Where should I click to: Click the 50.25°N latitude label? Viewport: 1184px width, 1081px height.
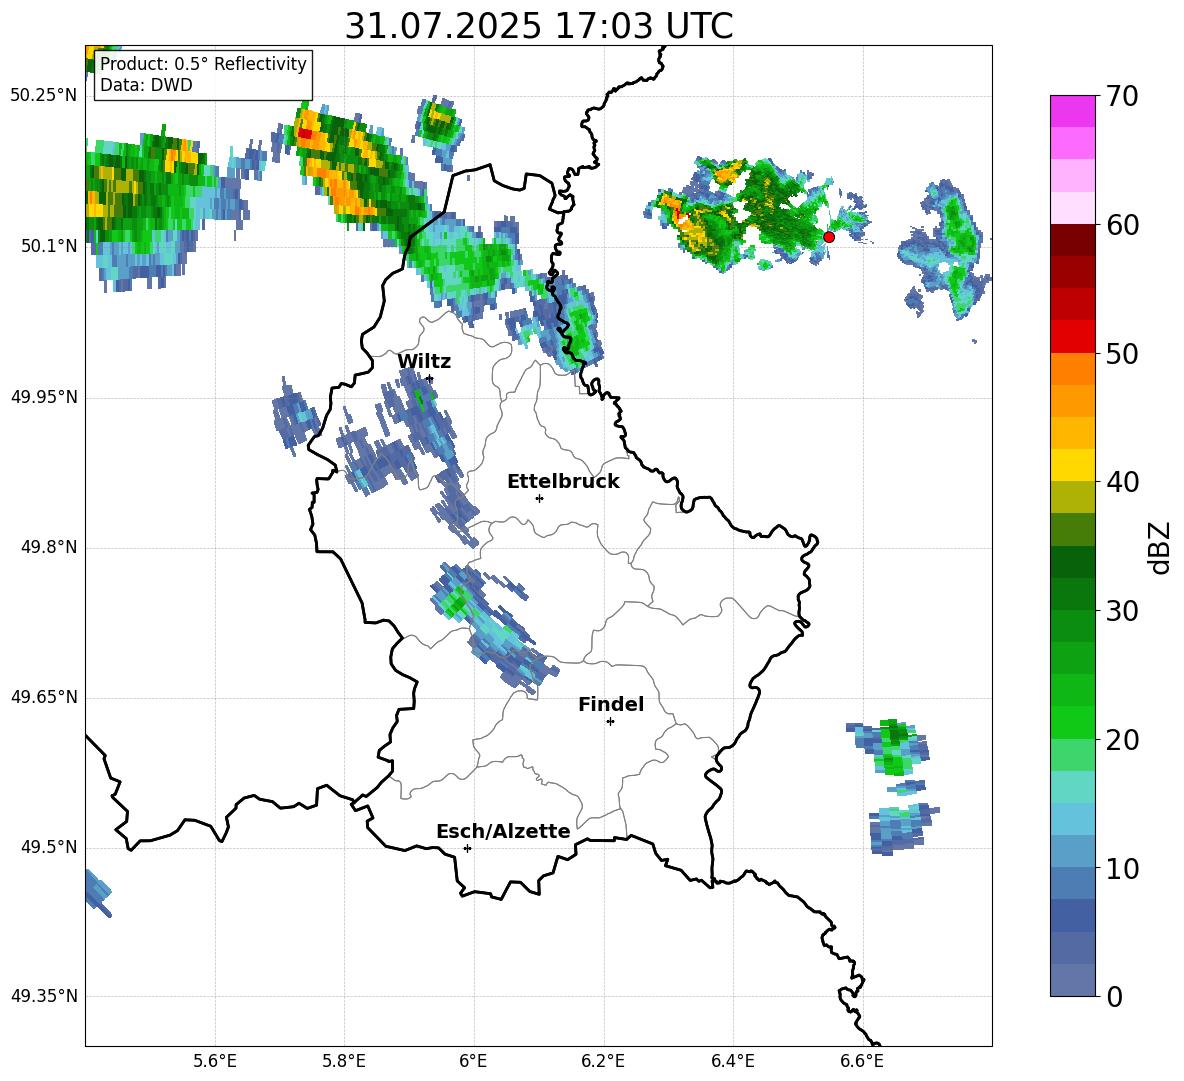point(44,96)
